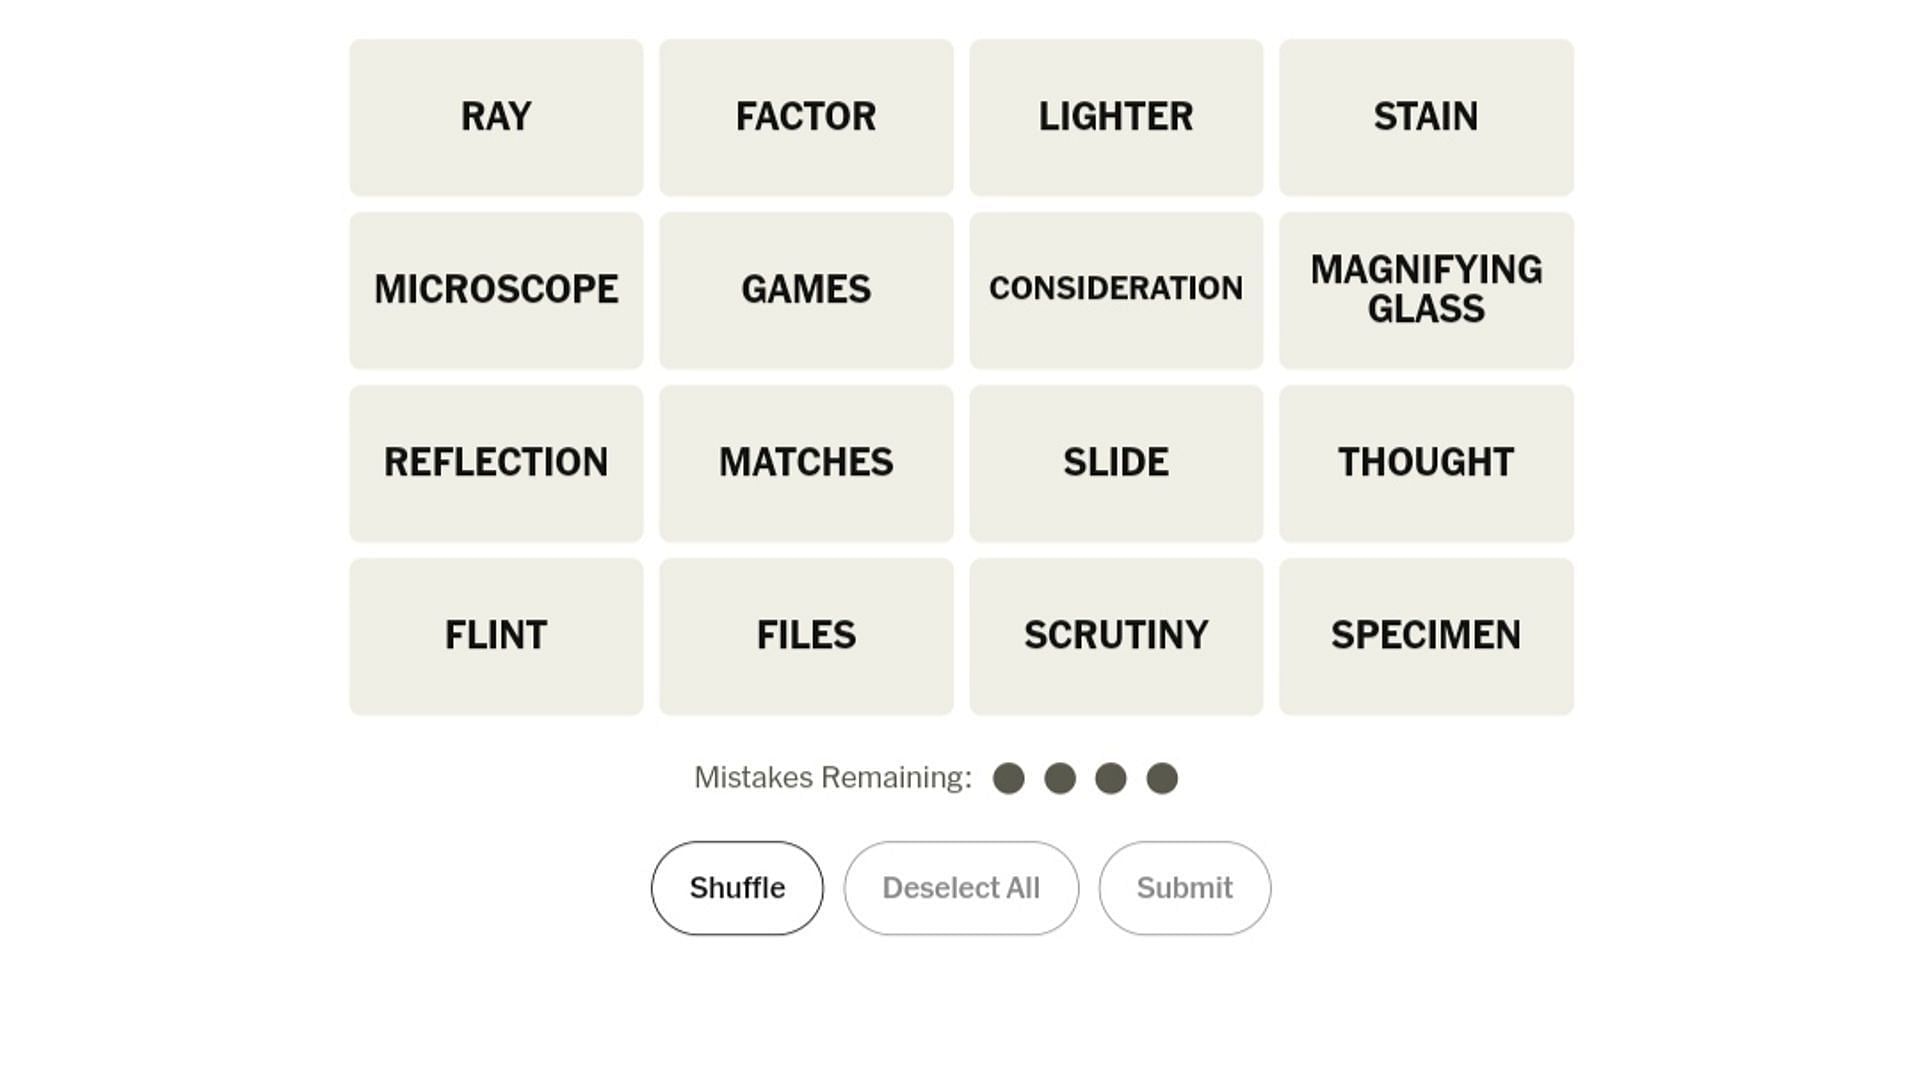Click the SCRUTINY word tile
The image size is (1920, 1080).
click(x=1114, y=636)
